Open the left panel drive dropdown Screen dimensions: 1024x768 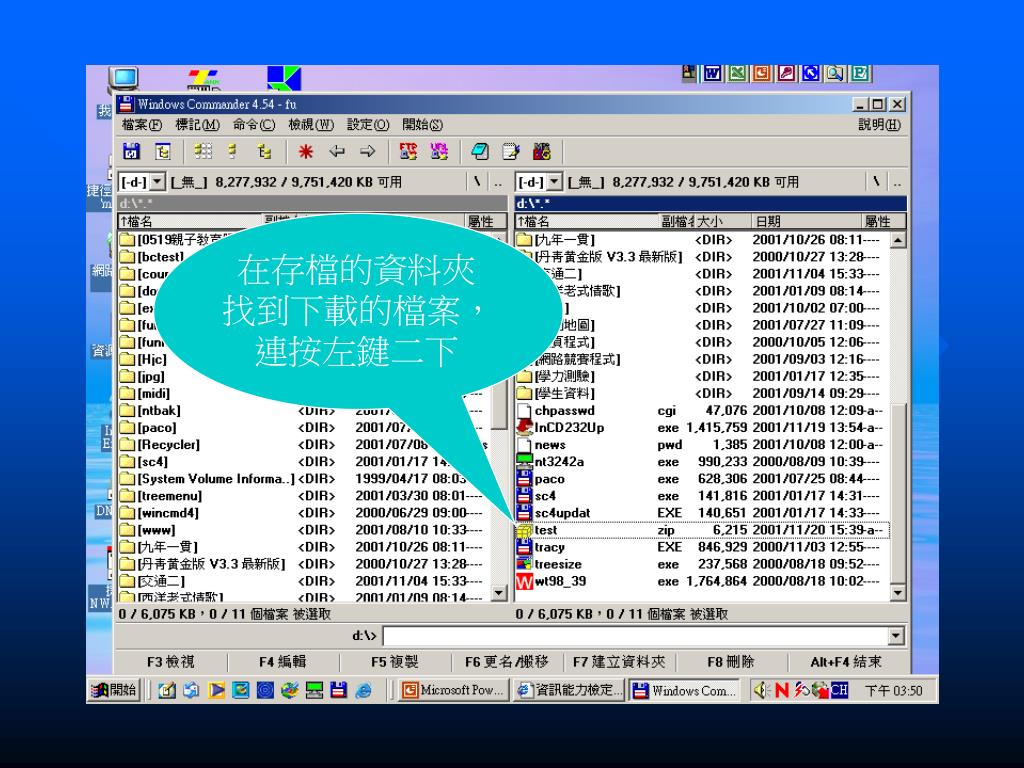[157, 182]
